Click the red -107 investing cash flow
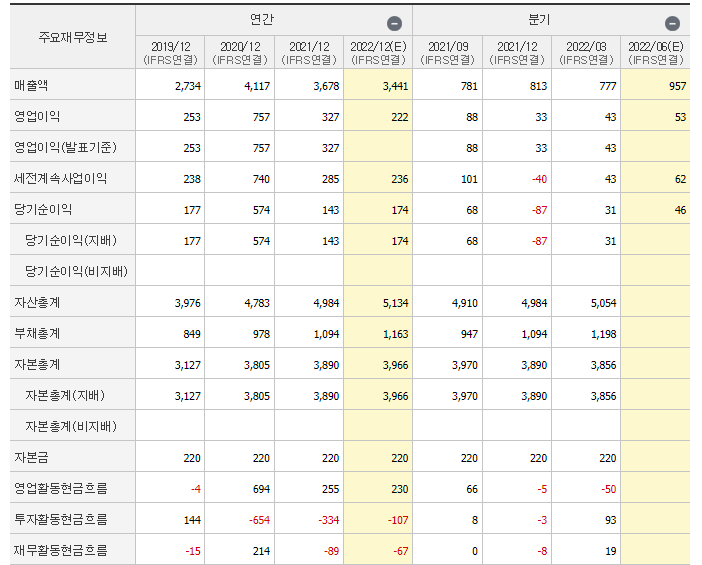Screen dimensions: 702x565 (398, 520)
